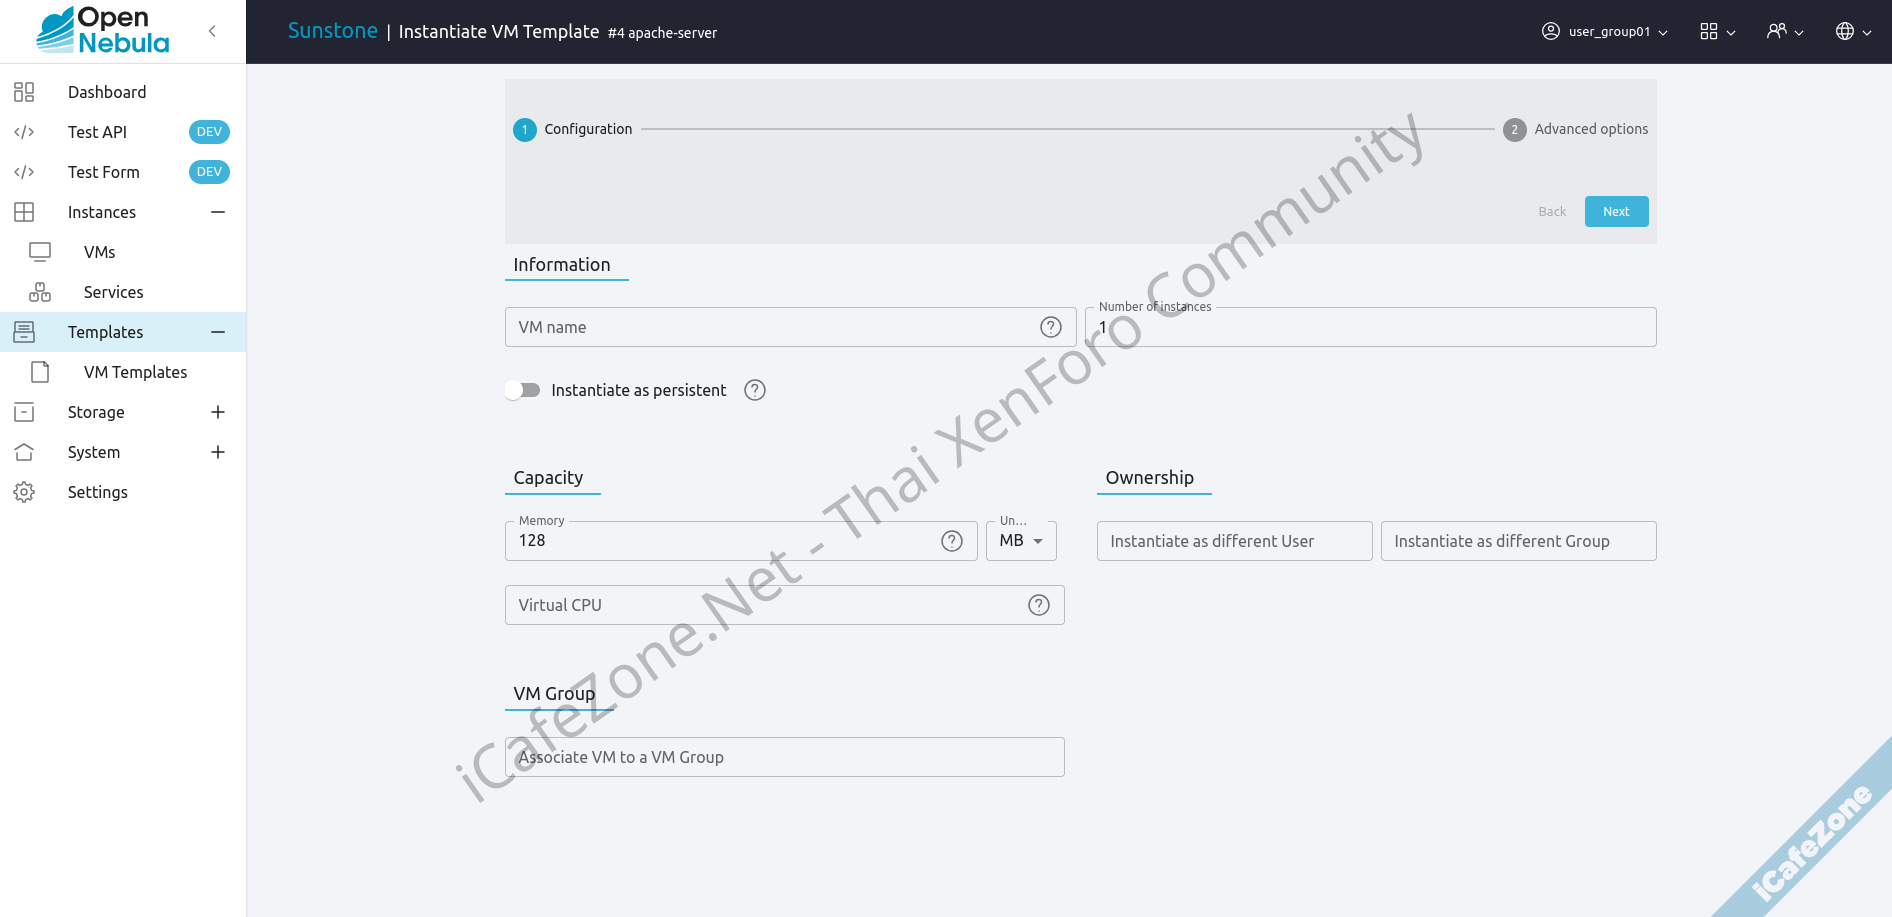This screenshot has width=1892, height=917.
Task: Open the view selector grid icon
Action: pos(1716,32)
